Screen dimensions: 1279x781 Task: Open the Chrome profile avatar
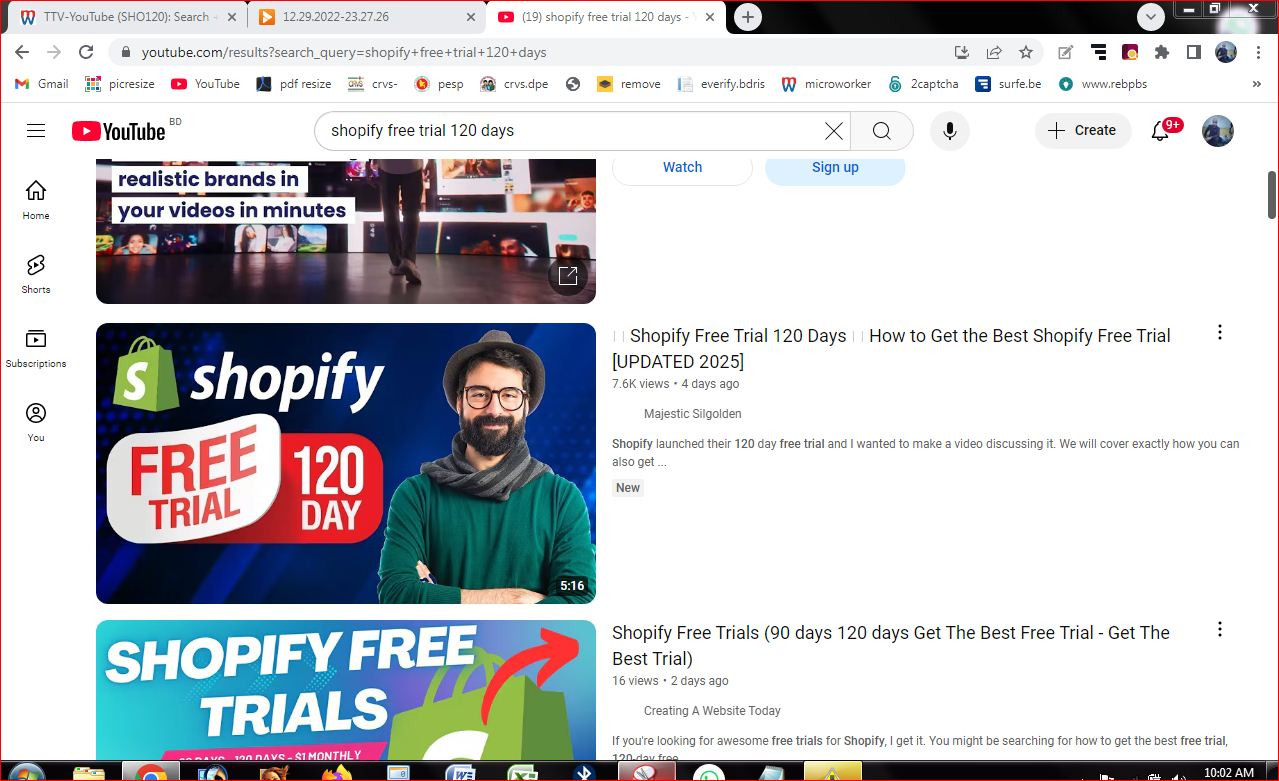coord(1226,52)
